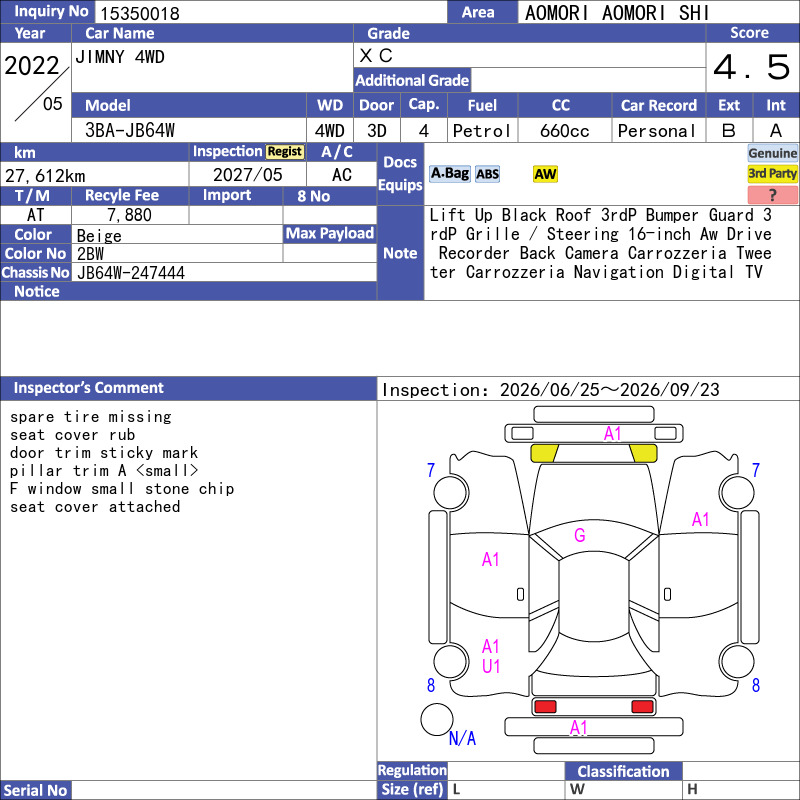
Task: Click the yellow Regist badge
Action: tap(285, 152)
